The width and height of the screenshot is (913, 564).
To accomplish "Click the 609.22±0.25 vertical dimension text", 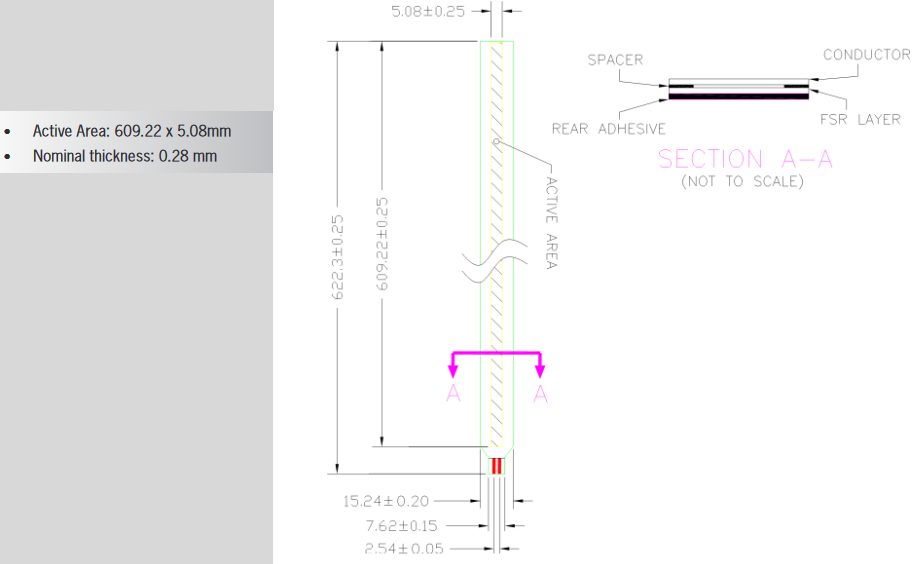I will (381, 244).
